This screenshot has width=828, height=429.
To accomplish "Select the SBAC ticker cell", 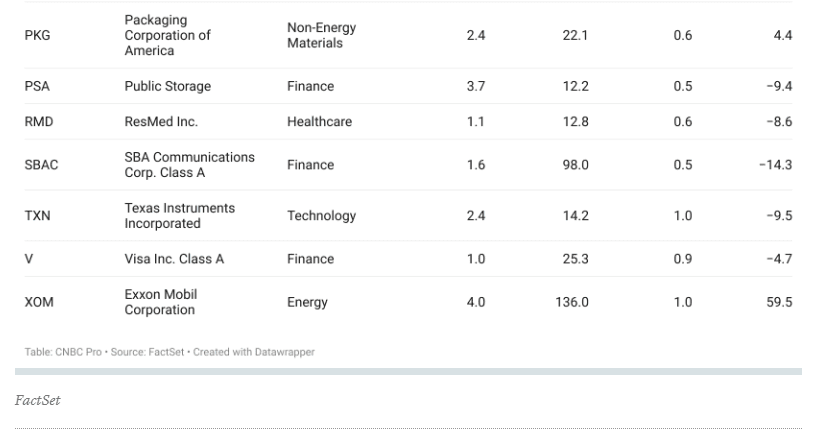I will point(41,165).
